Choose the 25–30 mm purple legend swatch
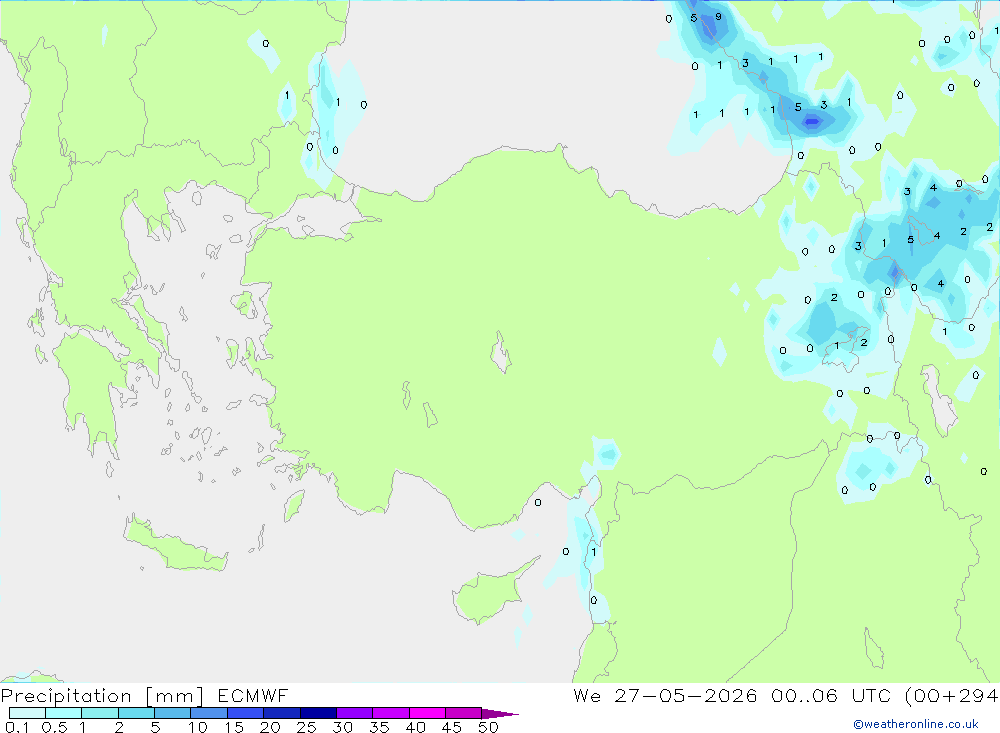 pyautogui.click(x=318, y=713)
